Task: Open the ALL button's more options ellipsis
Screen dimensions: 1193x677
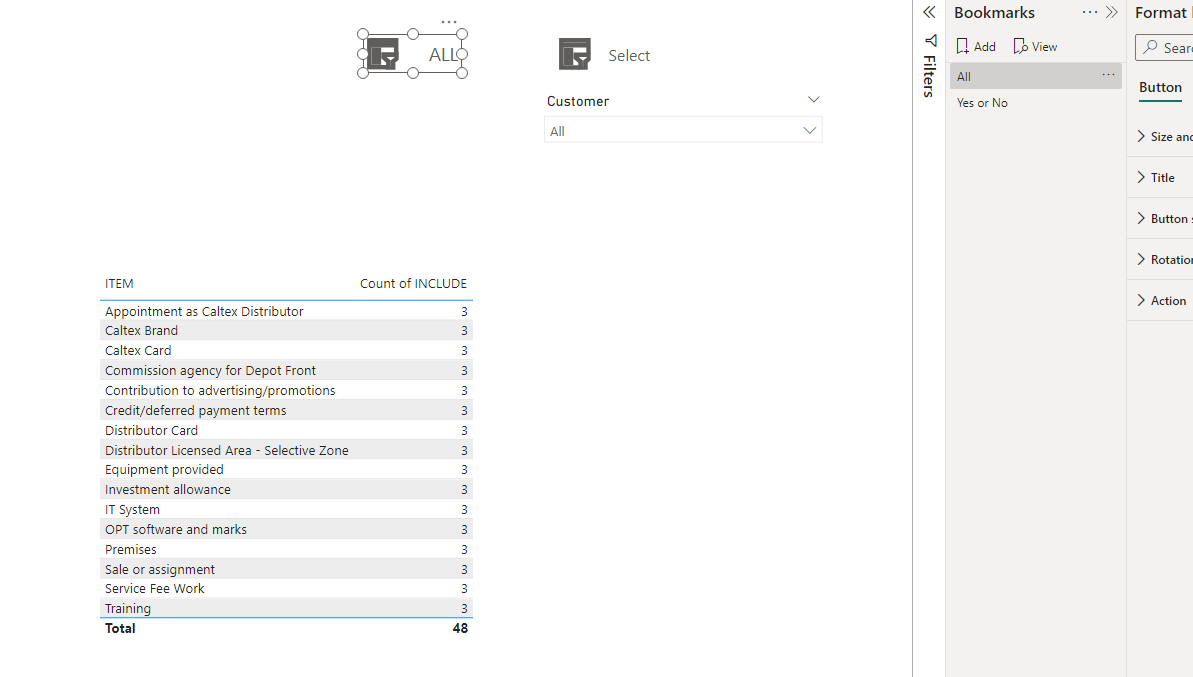Action: [449, 22]
